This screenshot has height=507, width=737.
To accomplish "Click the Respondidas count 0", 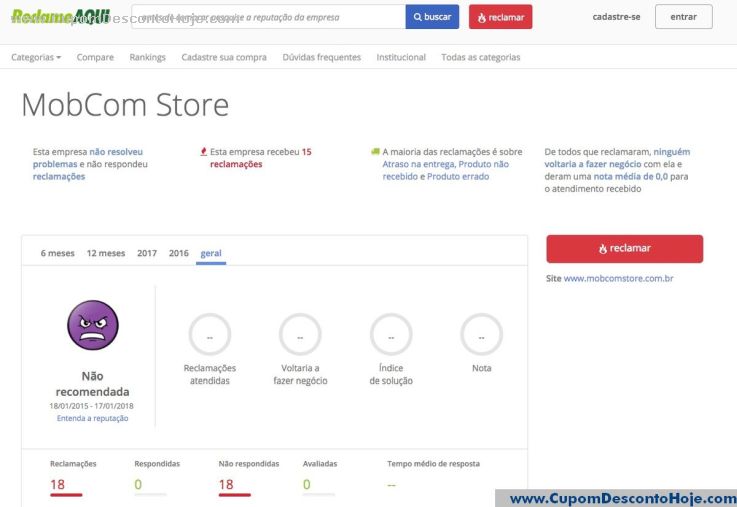I will (138, 484).
